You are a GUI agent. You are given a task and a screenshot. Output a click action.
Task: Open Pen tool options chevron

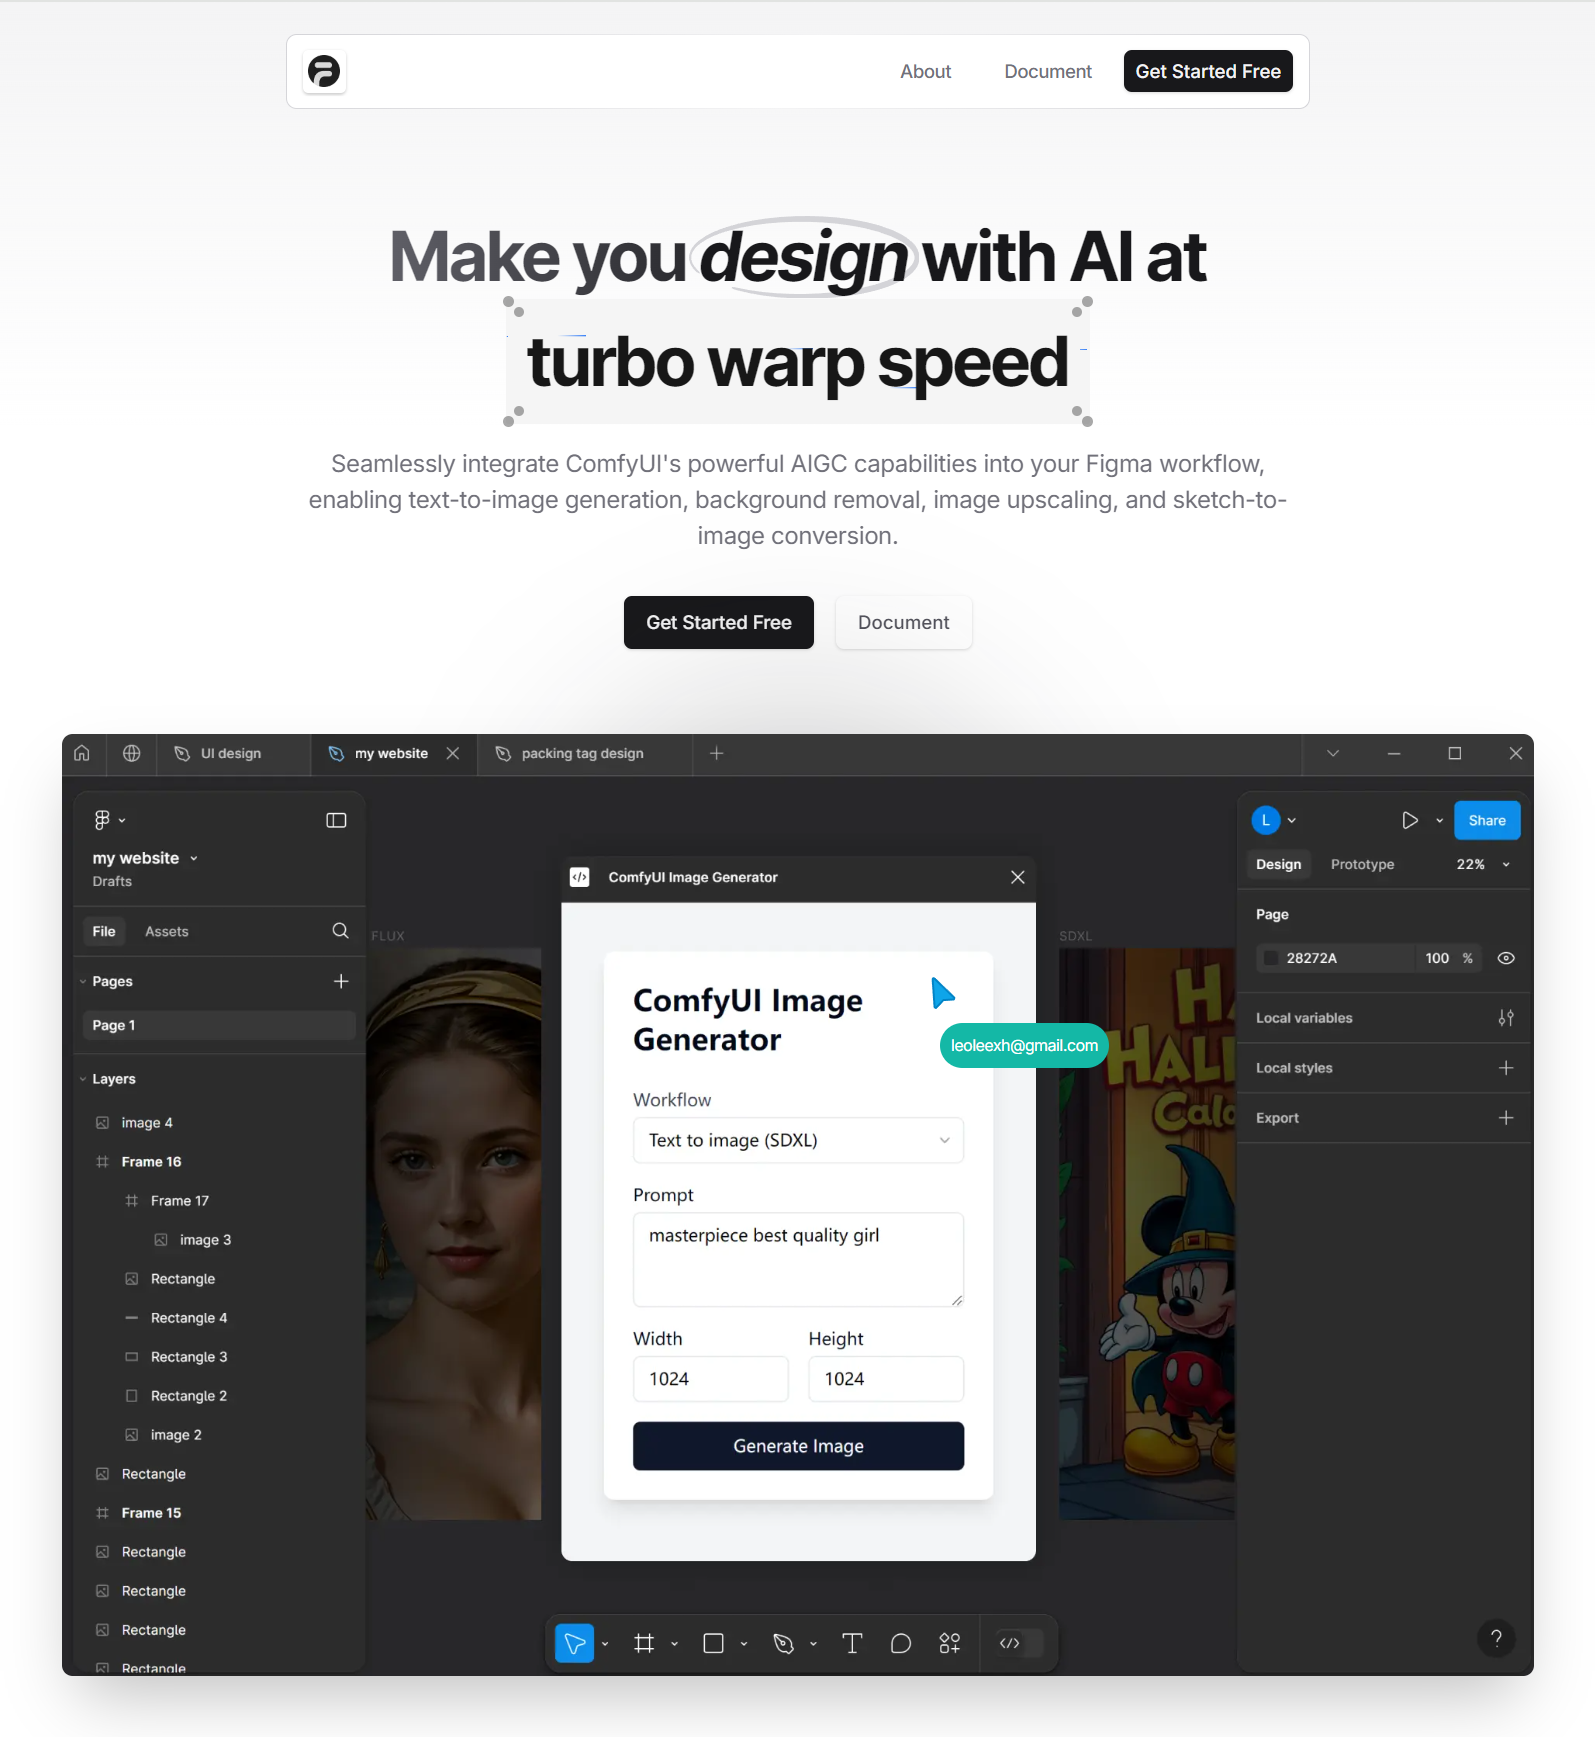coord(813,1643)
